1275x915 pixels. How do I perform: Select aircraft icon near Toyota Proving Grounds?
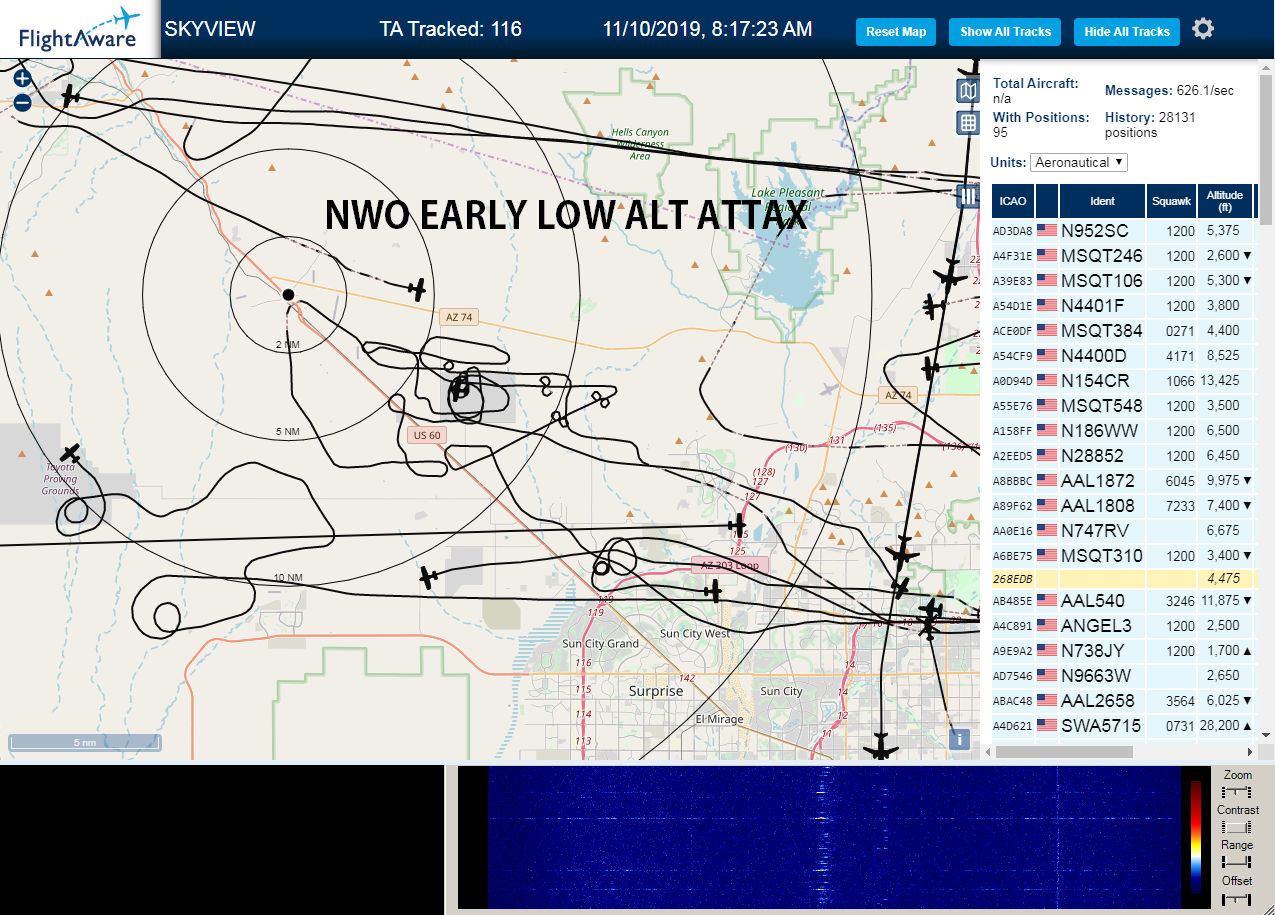click(70, 454)
